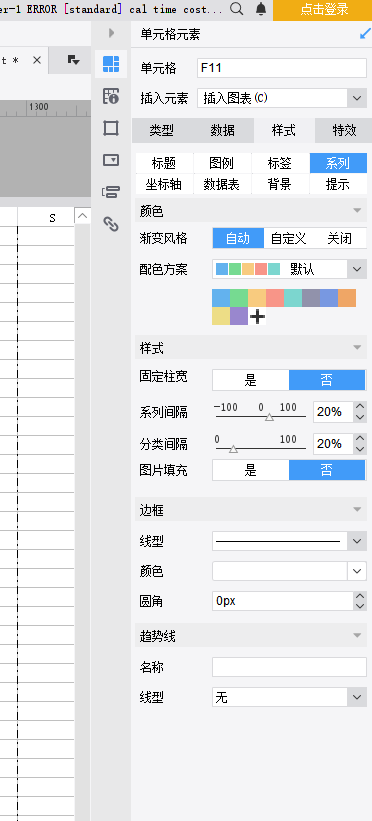The height and width of the screenshot is (821, 372).
Task: Collapse the 颜色 section header
Action: [x=251, y=211]
